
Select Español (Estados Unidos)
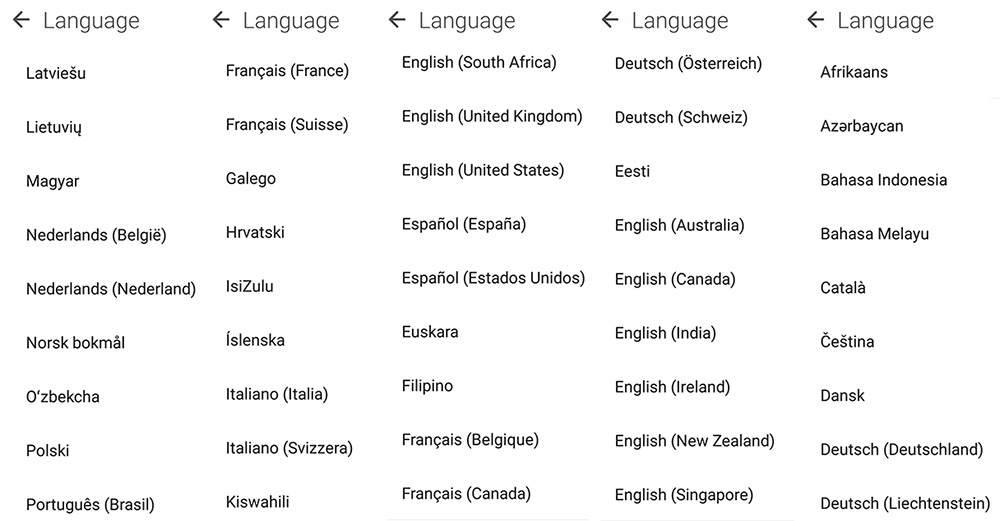[493, 278]
